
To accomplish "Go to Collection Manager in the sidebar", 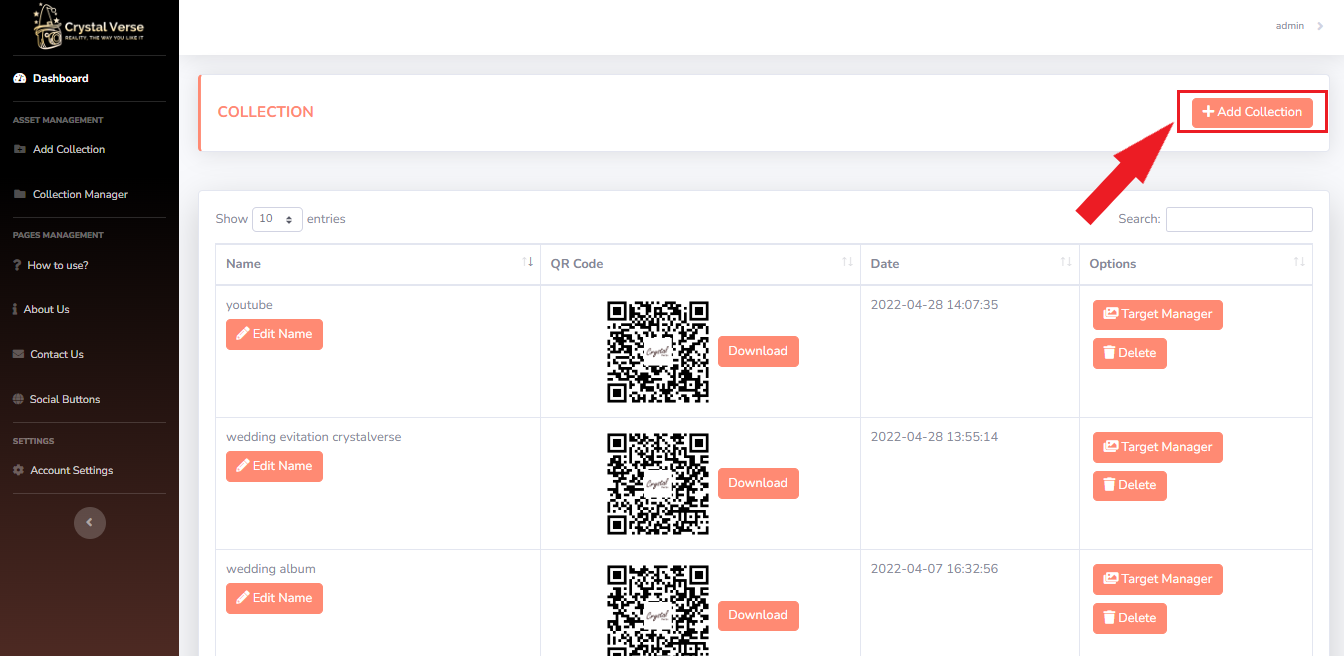I will (80, 194).
